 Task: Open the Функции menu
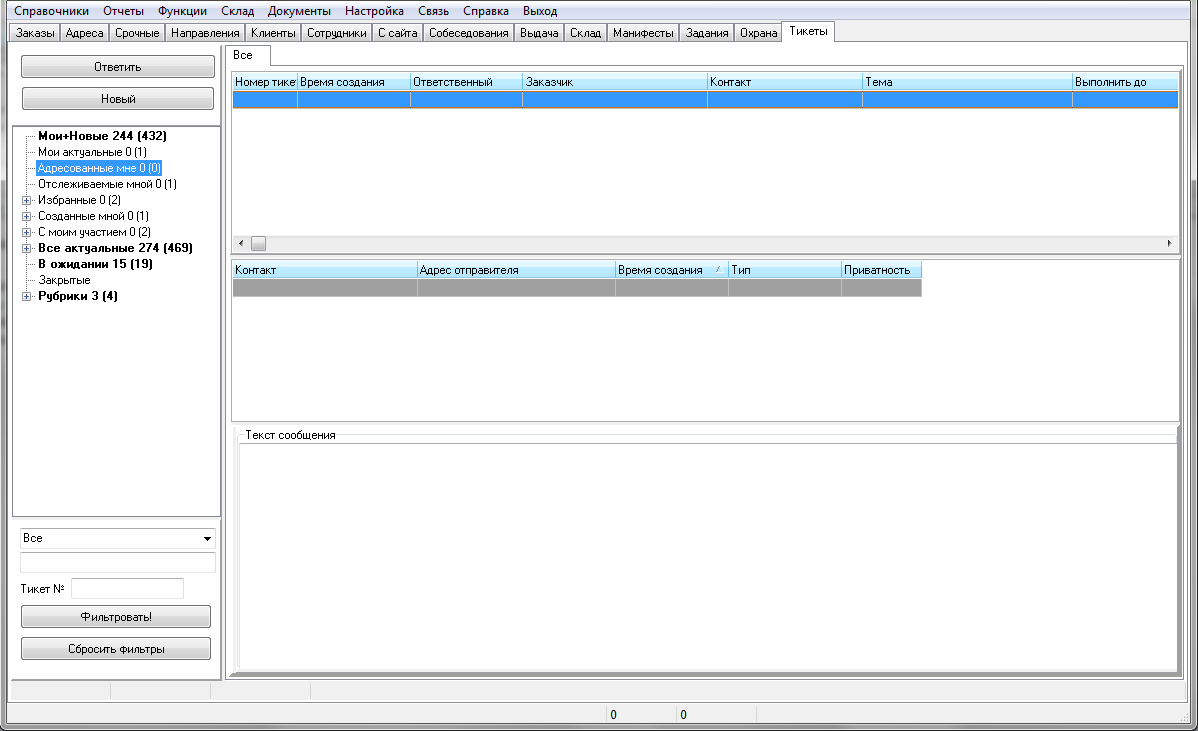(x=182, y=11)
